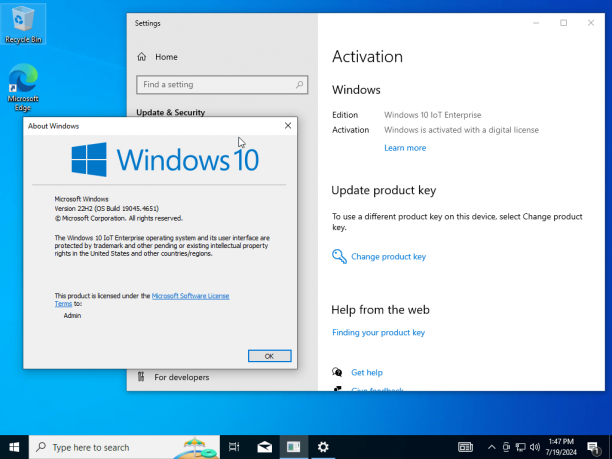
Task: Open the volume control tray icon
Action: tap(535, 447)
